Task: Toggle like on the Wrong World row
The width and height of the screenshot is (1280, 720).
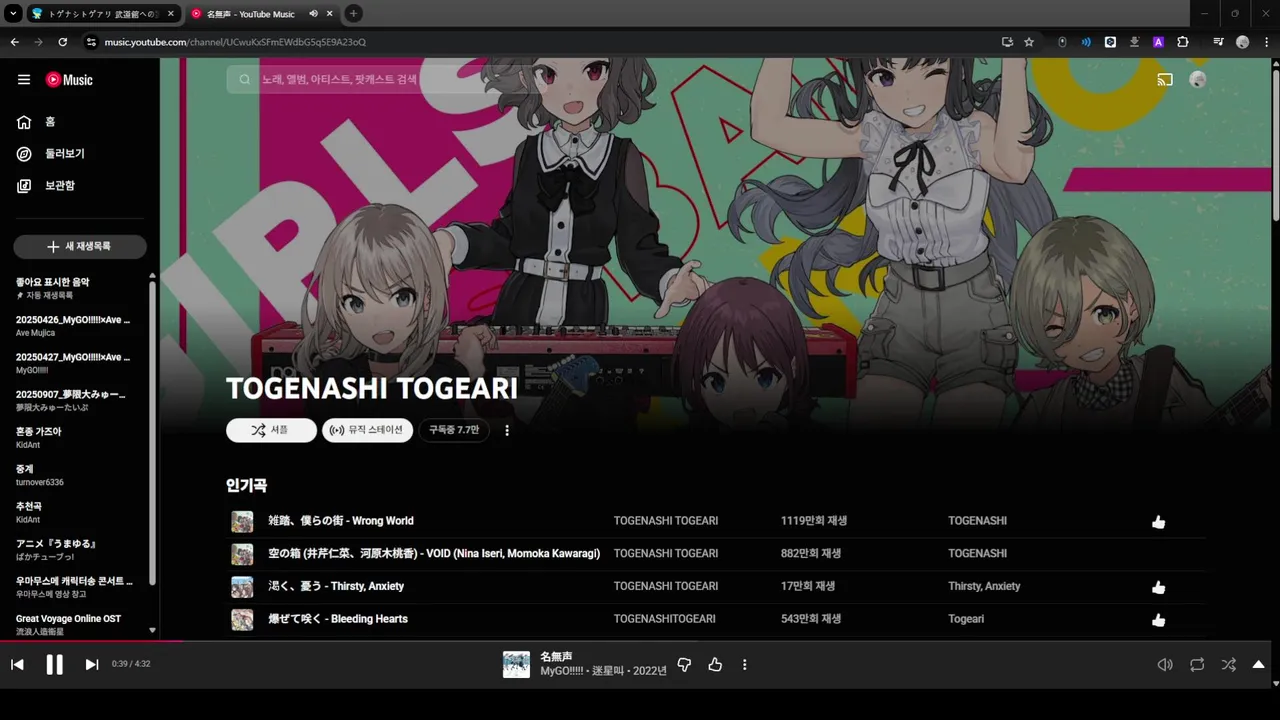Action: 1158,521
